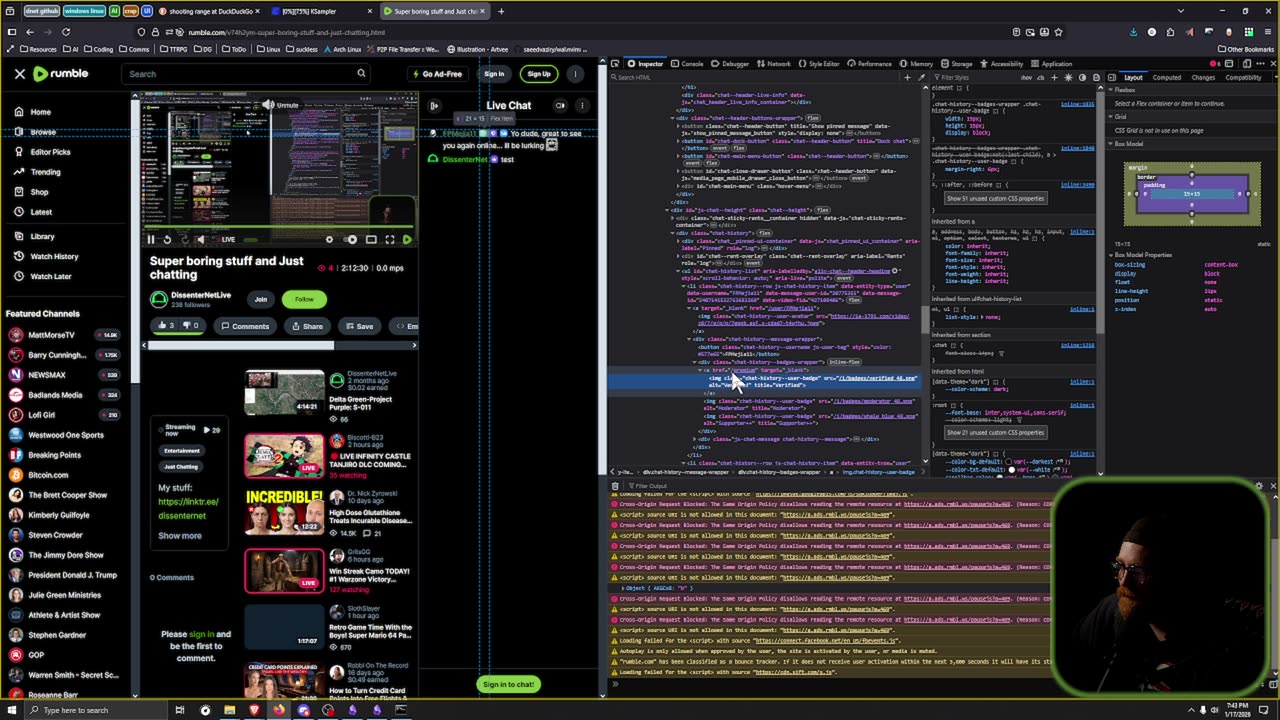Open the linktr.ee link in description
This screenshot has width=1280, height=720.
click(188, 508)
